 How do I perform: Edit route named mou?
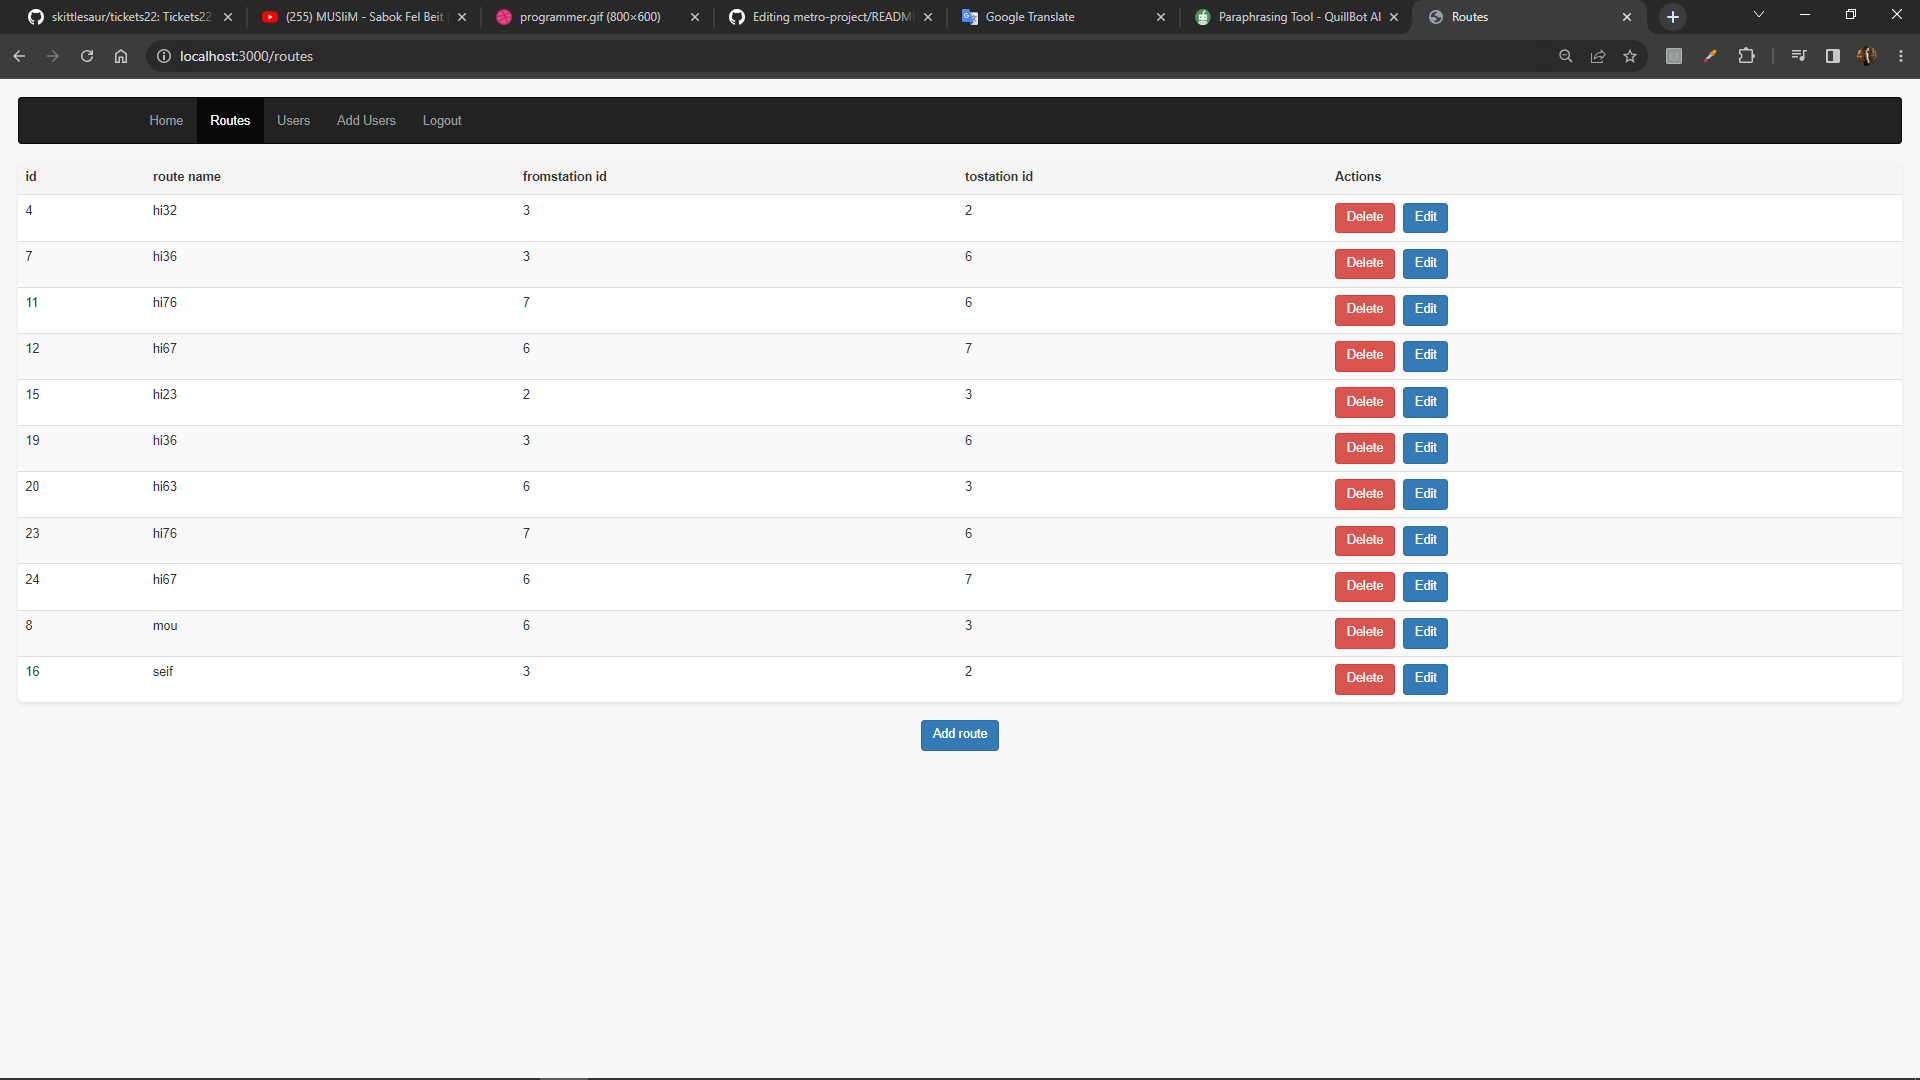pyautogui.click(x=1424, y=632)
